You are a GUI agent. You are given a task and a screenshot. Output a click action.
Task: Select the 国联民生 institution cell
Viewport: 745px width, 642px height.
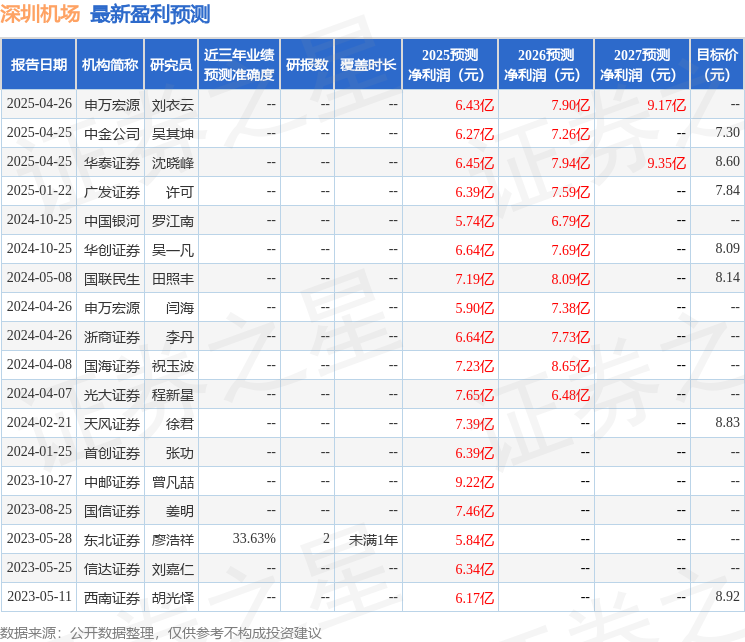pyautogui.click(x=112, y=279)
